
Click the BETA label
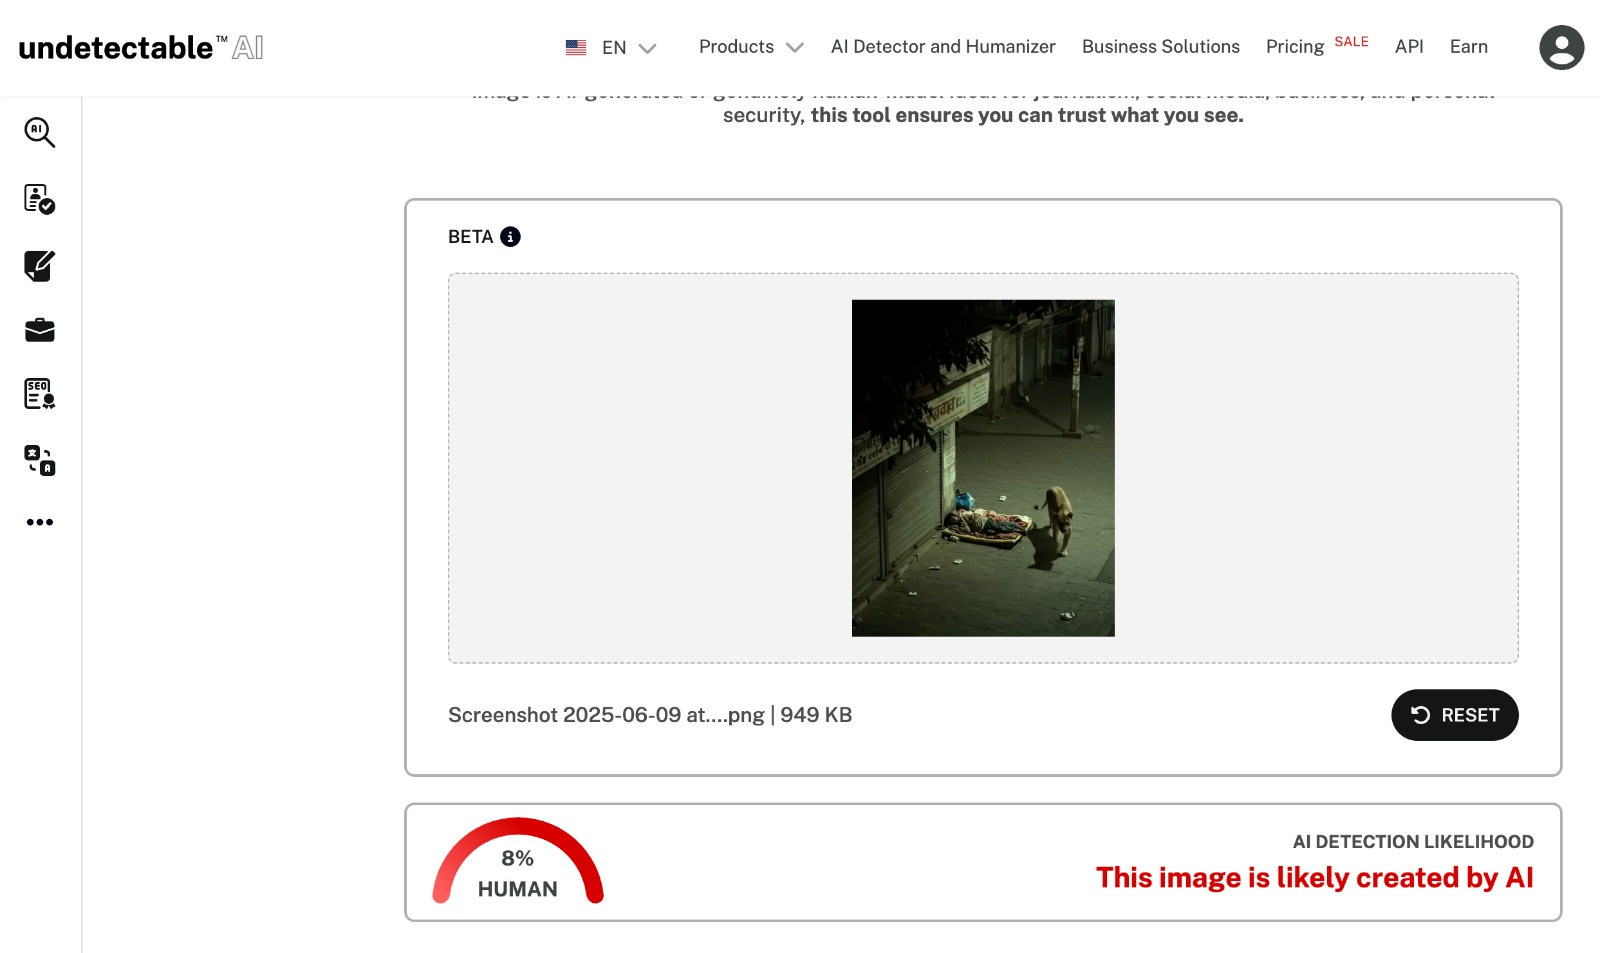point(471,237)
